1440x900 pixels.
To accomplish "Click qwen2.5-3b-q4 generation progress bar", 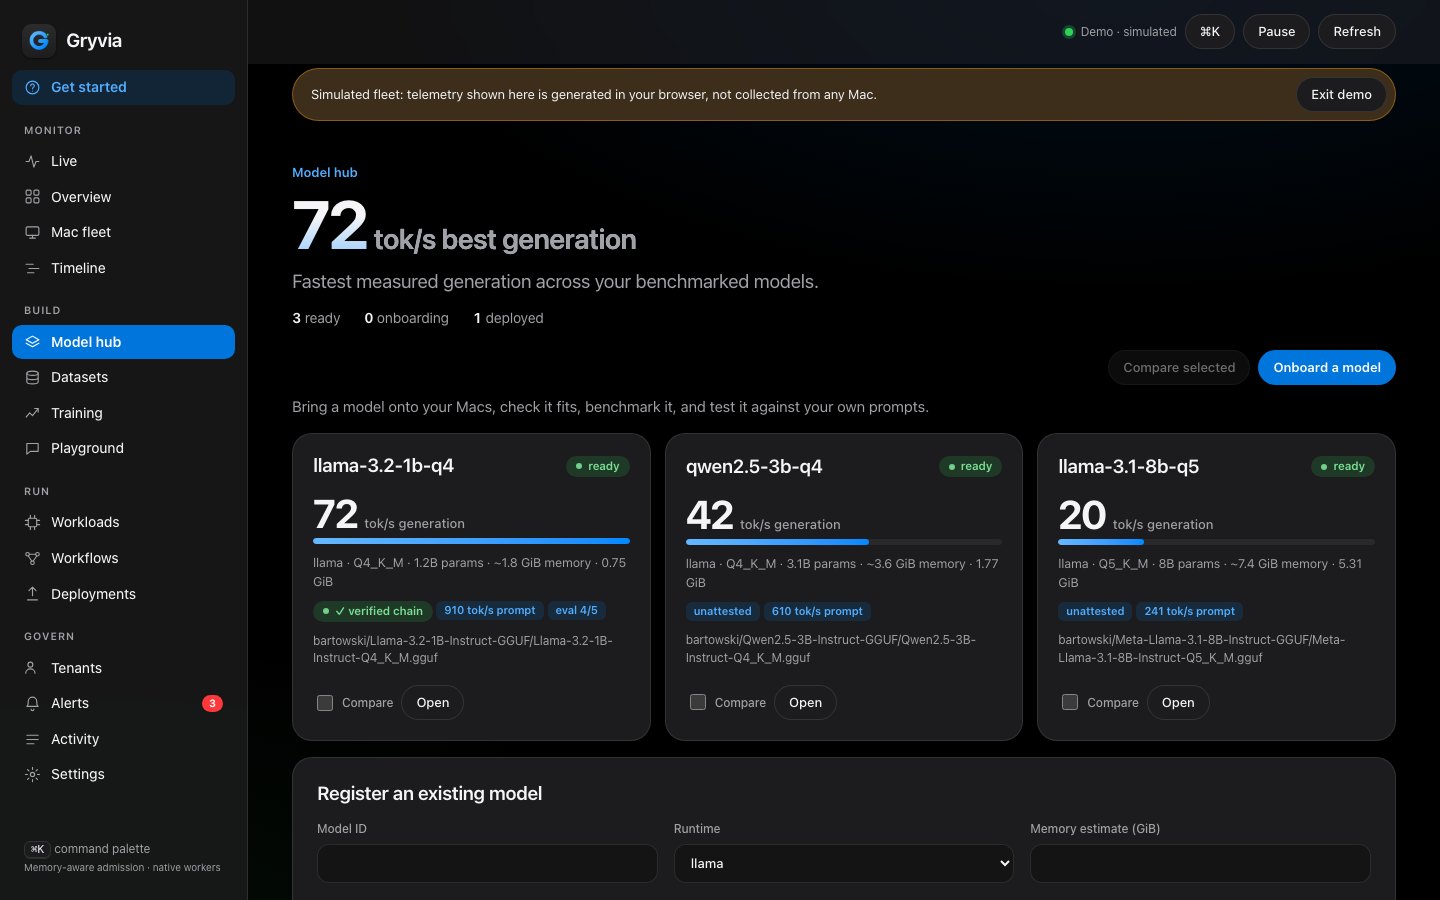I will click(844, 542).
